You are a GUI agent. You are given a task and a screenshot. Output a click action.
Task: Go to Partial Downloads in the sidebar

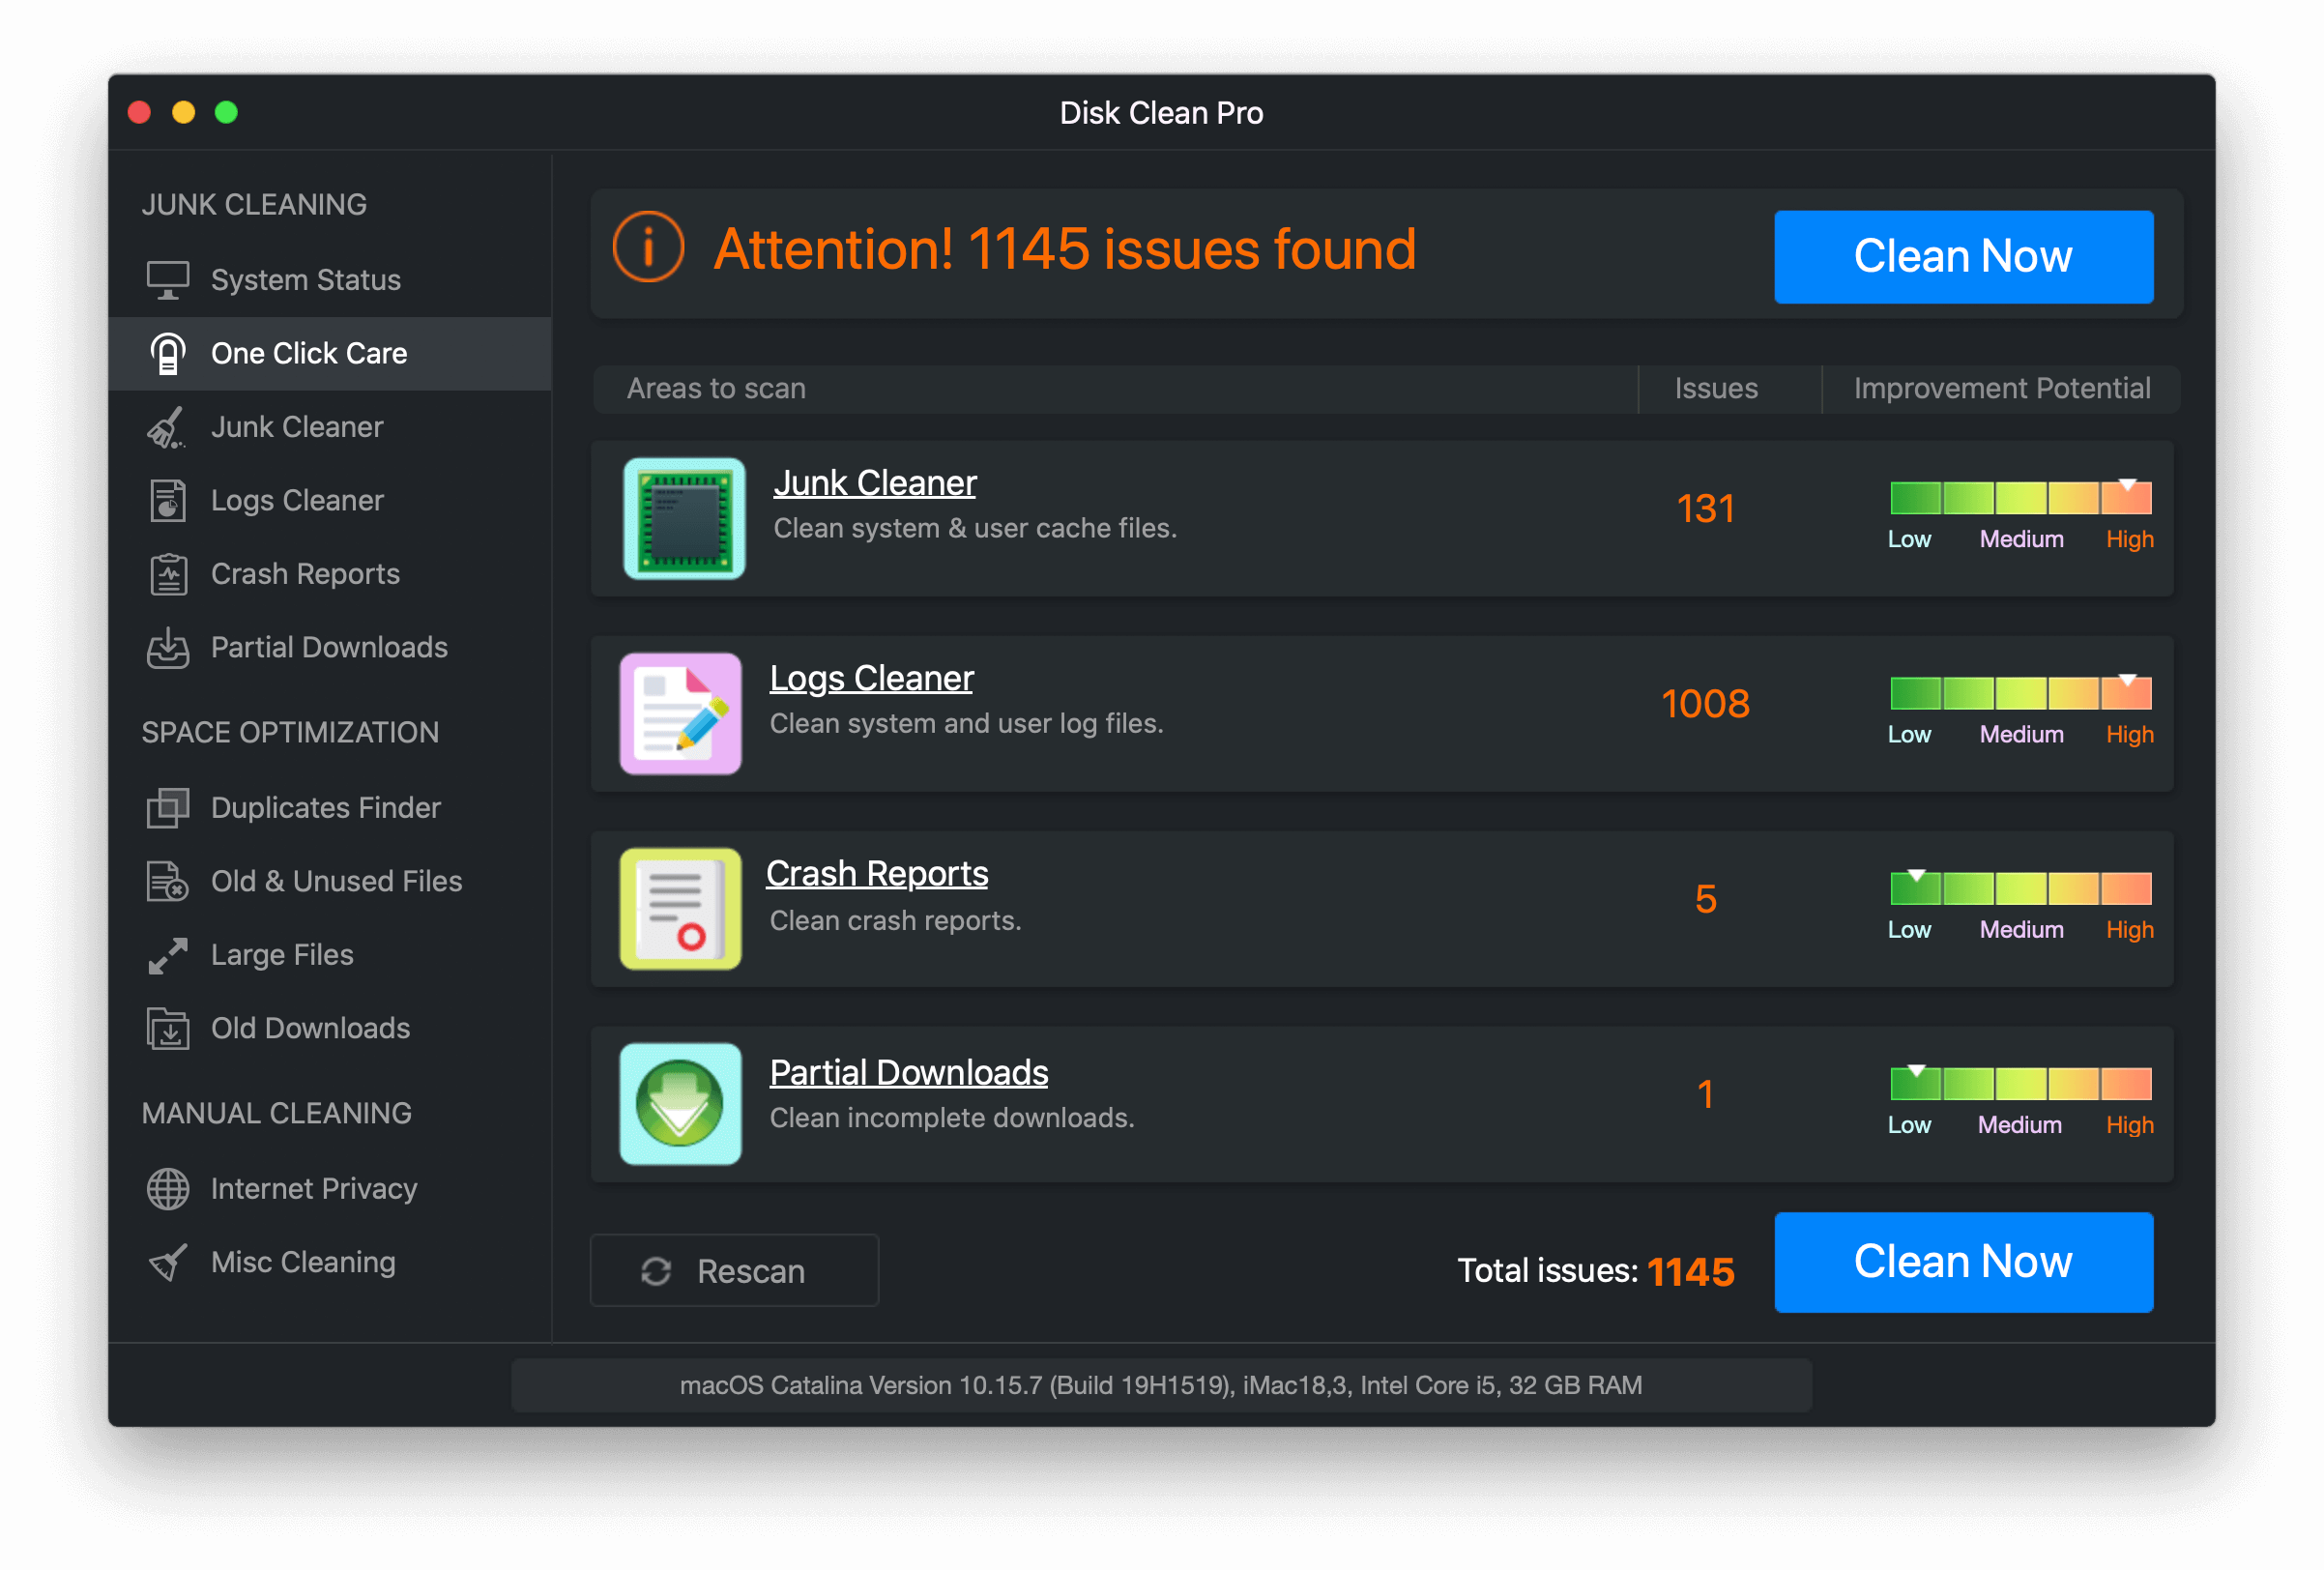(x=330, y=648)
